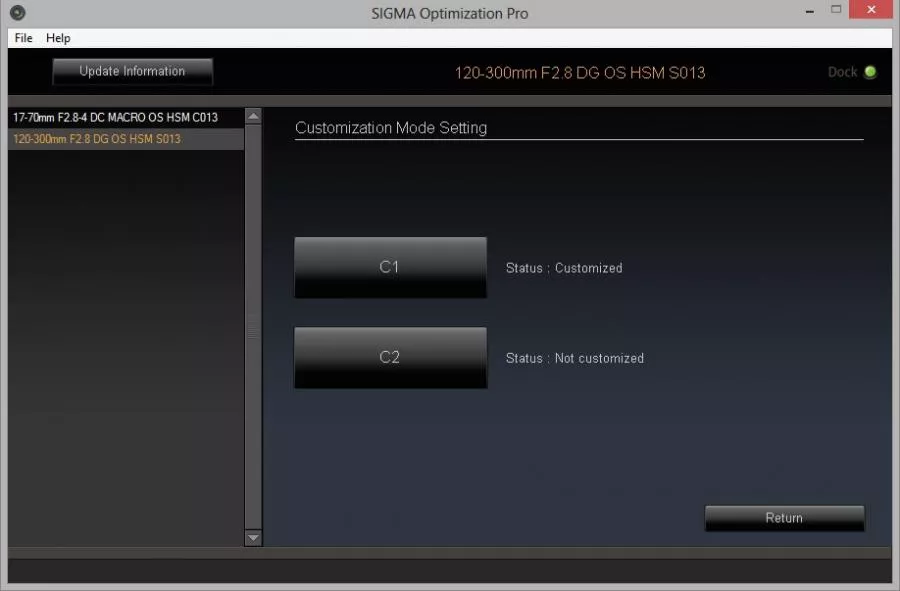Click the "Status : Customized" label
The width and height of the screenshot is (900, 591).
pyautogui.click(x=564, y=268)
